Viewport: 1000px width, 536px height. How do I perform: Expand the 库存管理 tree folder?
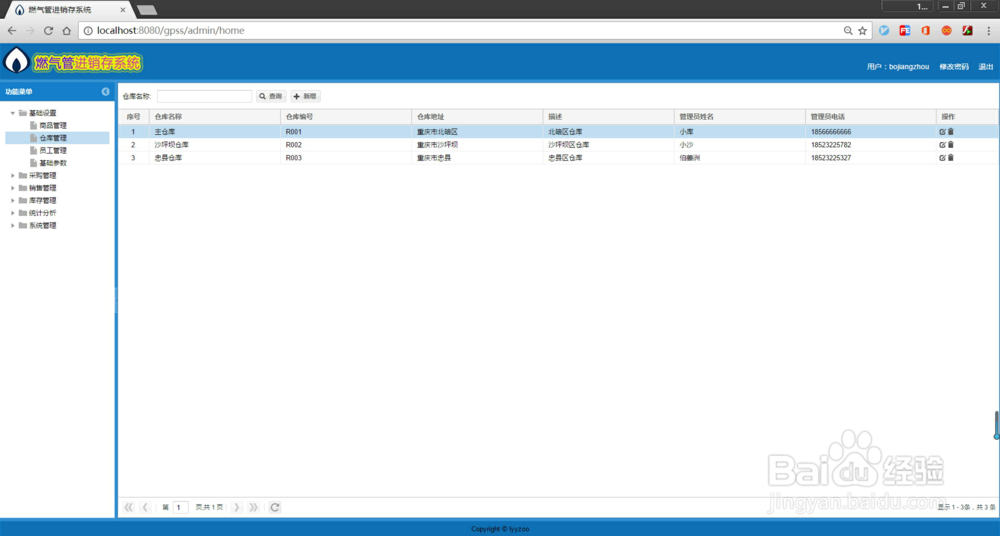(13, 200)
